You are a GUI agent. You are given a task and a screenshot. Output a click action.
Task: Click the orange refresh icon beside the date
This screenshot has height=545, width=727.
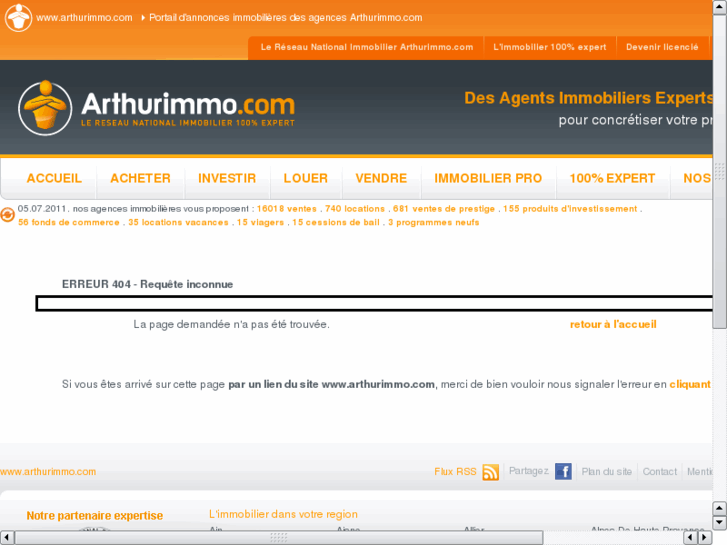click(x=7, y=215)
